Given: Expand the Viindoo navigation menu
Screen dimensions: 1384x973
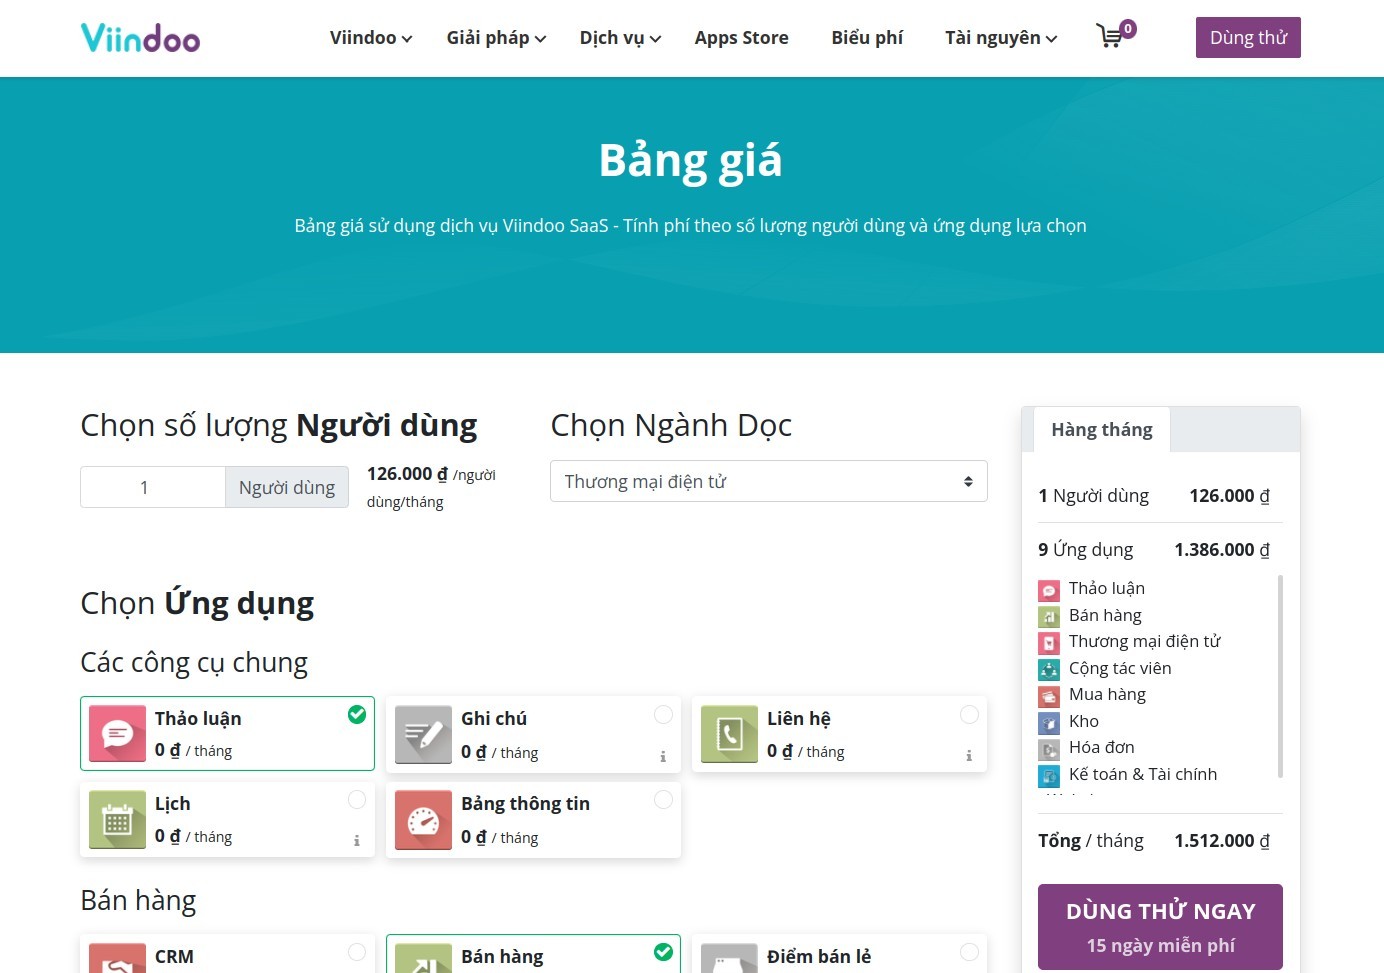Looking at the screenshot, I should point(371,38).
